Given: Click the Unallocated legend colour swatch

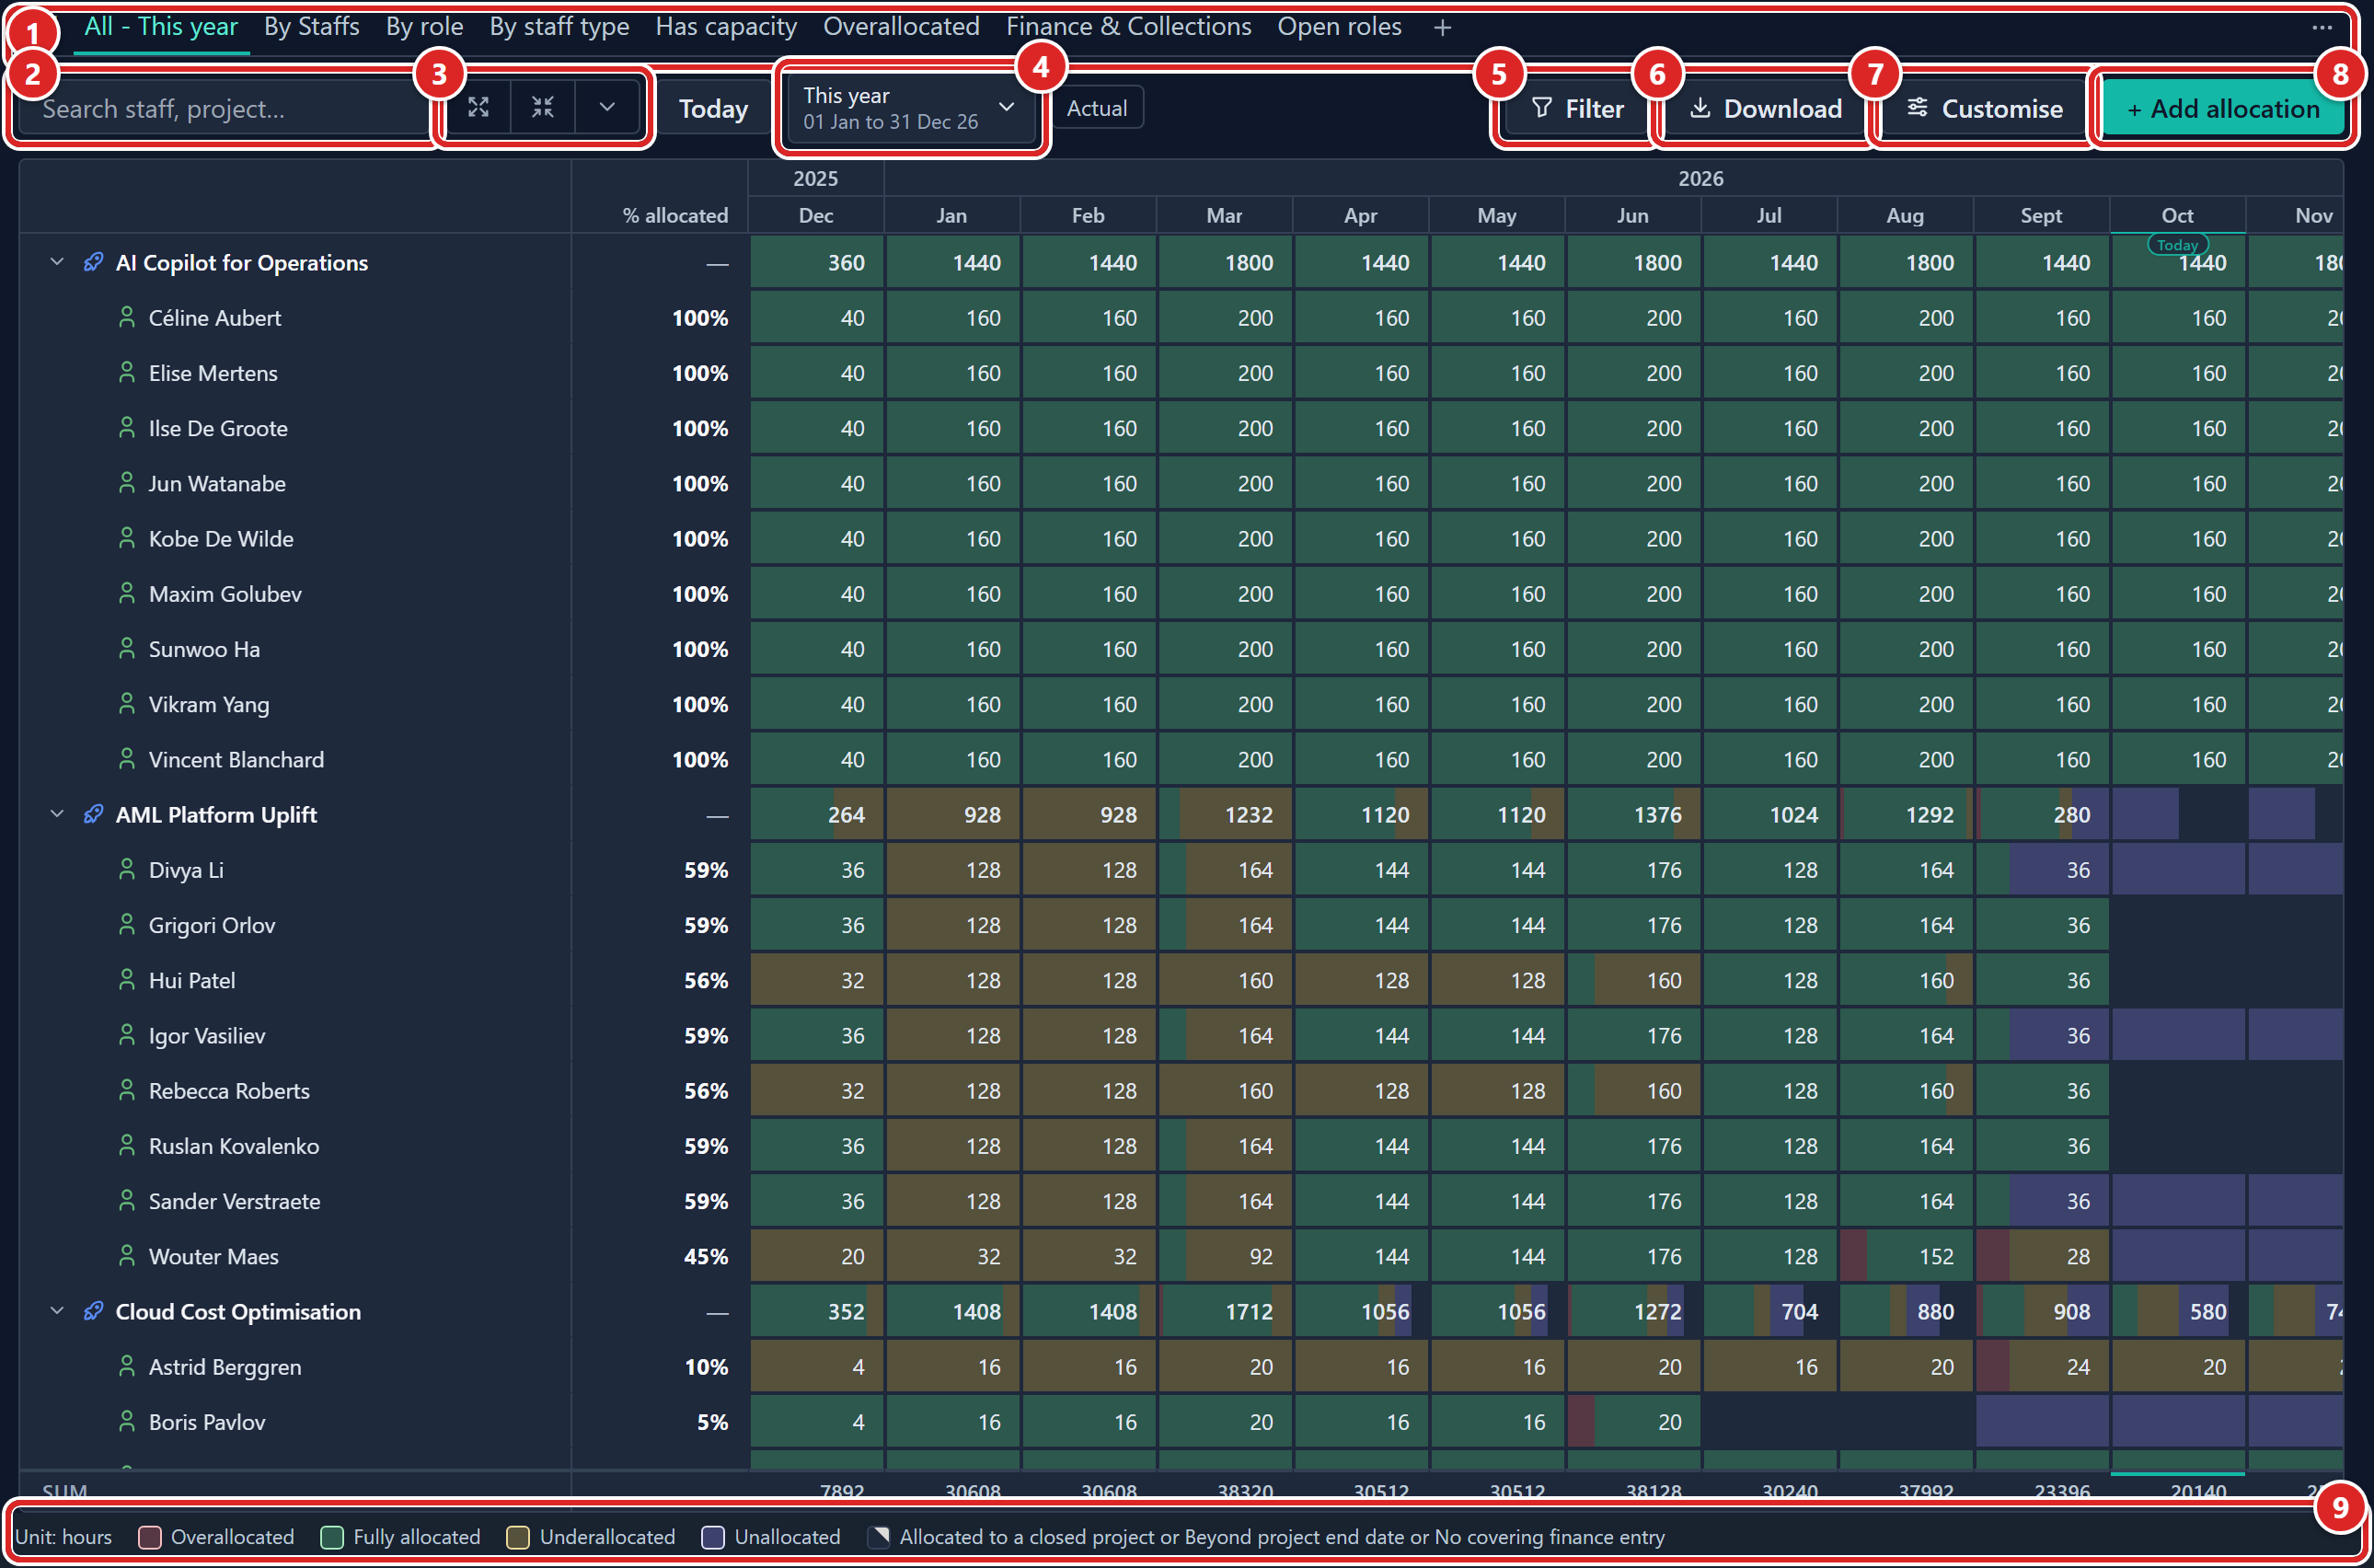Looking at the screenshot, I should click(x=713, y=1537).
